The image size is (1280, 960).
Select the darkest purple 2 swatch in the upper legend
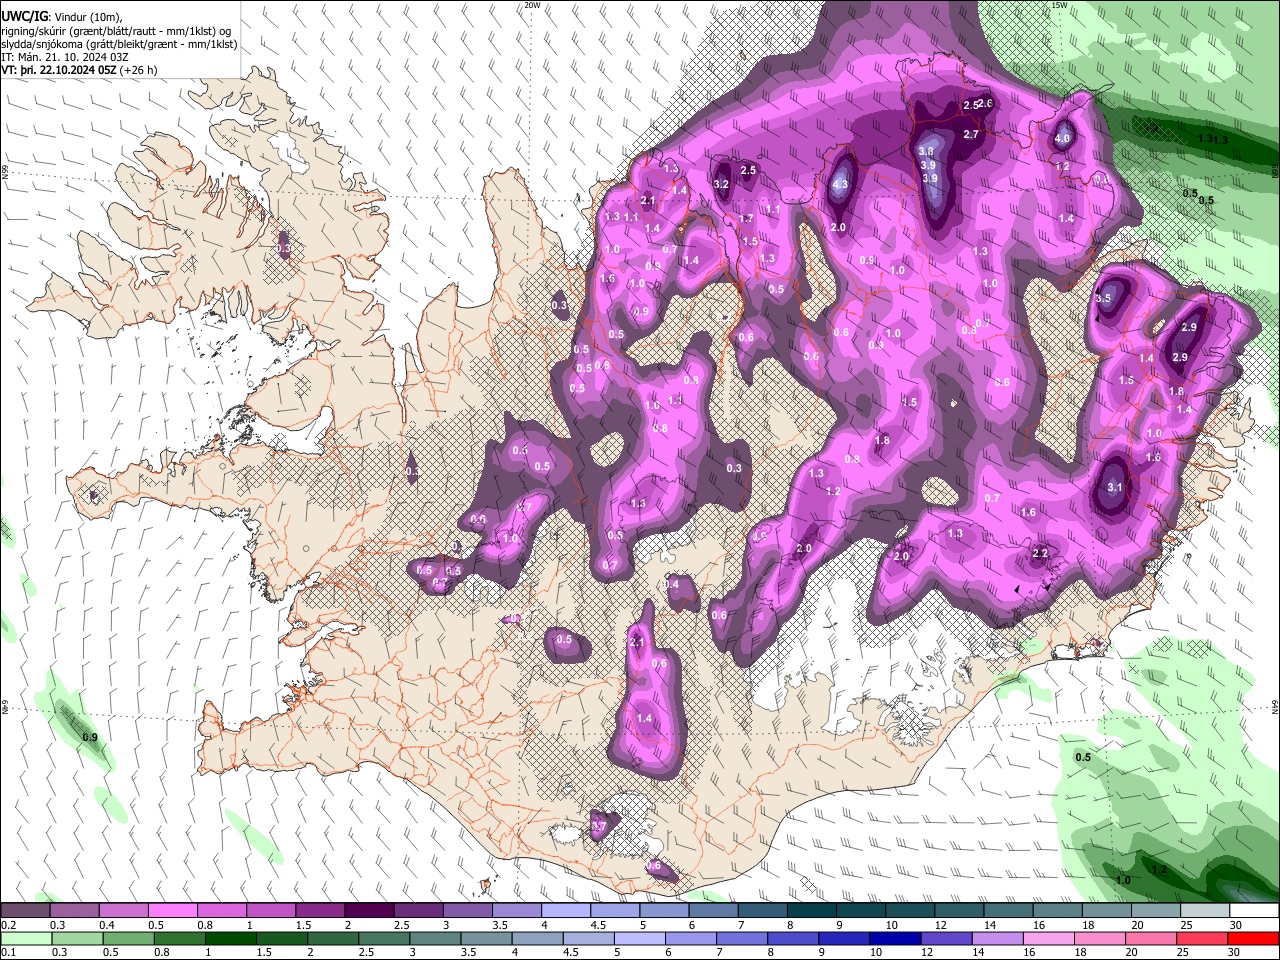pyautogui.click(x=369, y=911)
